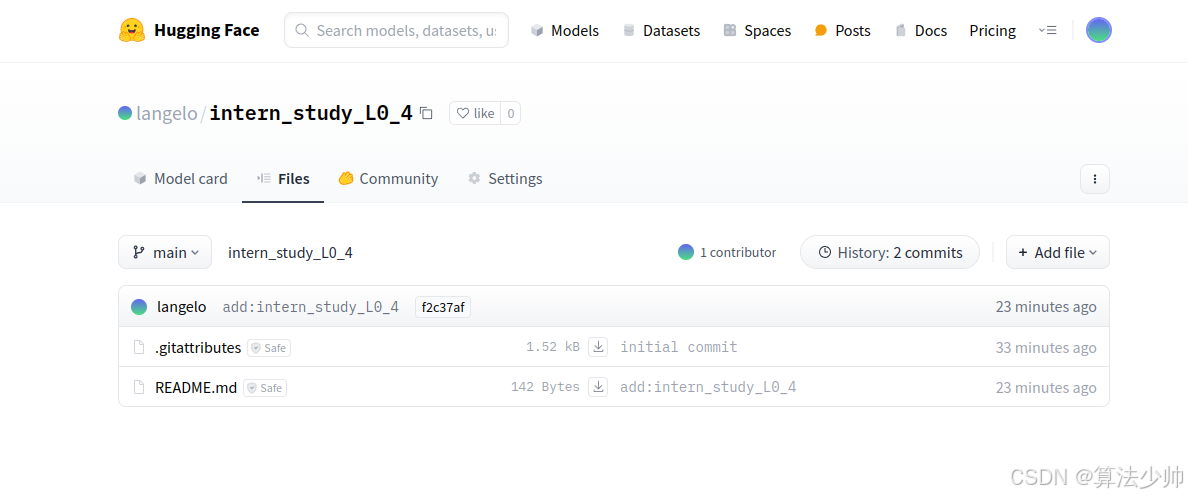The image size is (1188, 497).
Task: Focus the search models input field
Action: click(x=396, y=30)
